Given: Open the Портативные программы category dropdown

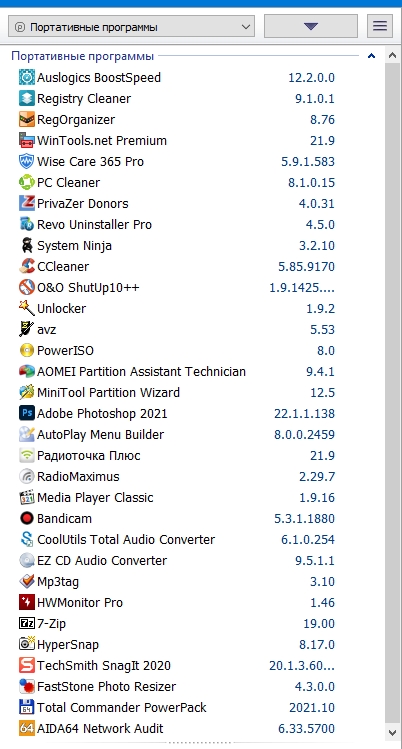Looking at the screenshot, I should [x=131, y=27].
